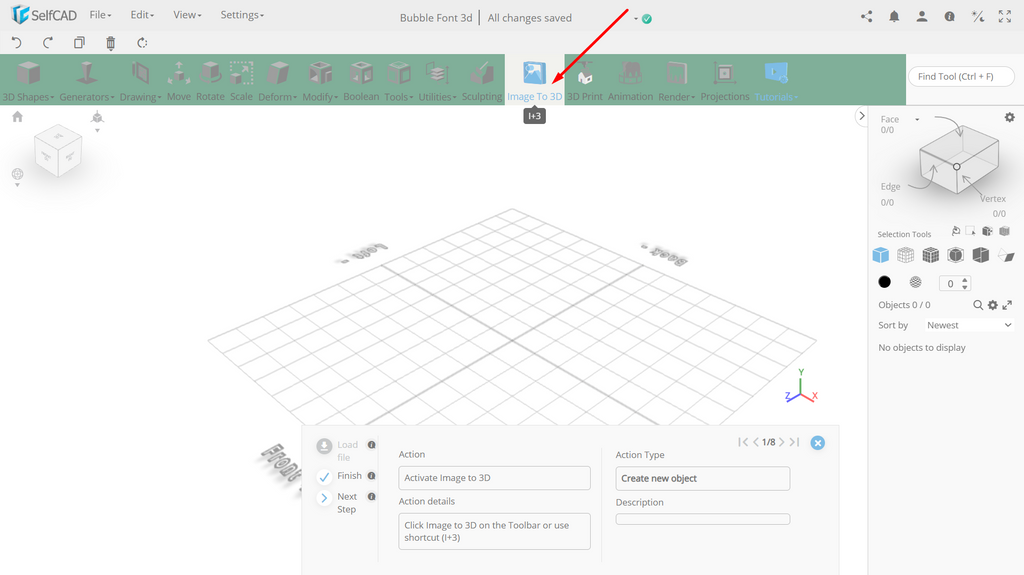Click the Load file button

(337, 451)
